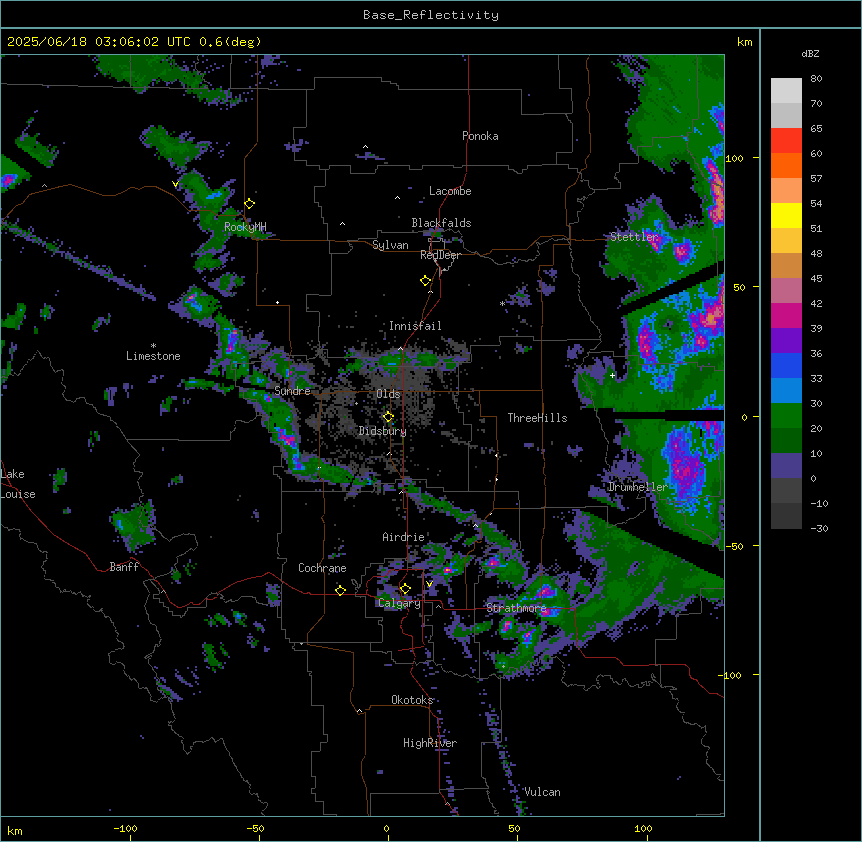Click the Didsbury label
This screenshot has height=842, width=862.
pos(383,431)
